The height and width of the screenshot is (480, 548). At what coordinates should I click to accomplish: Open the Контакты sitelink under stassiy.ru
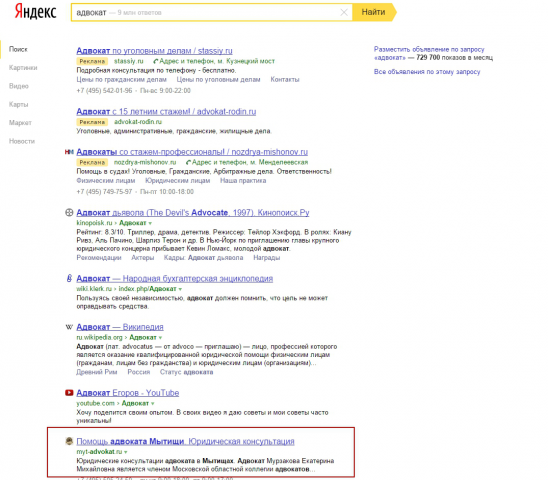[x=285, y=80]
